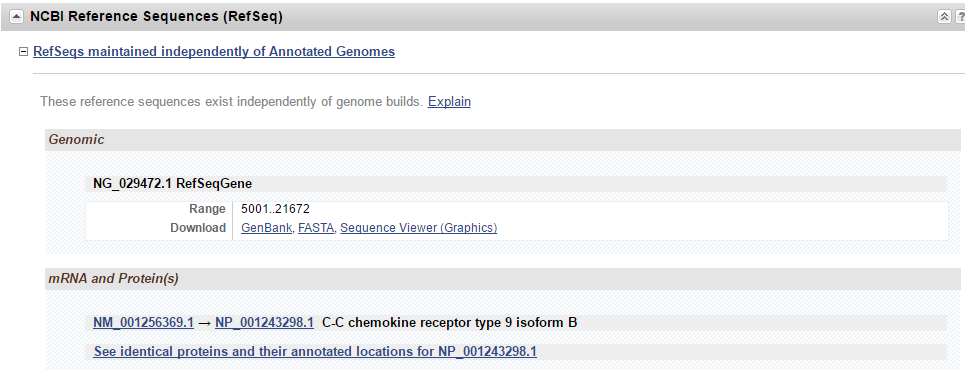965x370 pixels.
Task: Open mRNA record NM_001256369.1
Action: point(143,323)
